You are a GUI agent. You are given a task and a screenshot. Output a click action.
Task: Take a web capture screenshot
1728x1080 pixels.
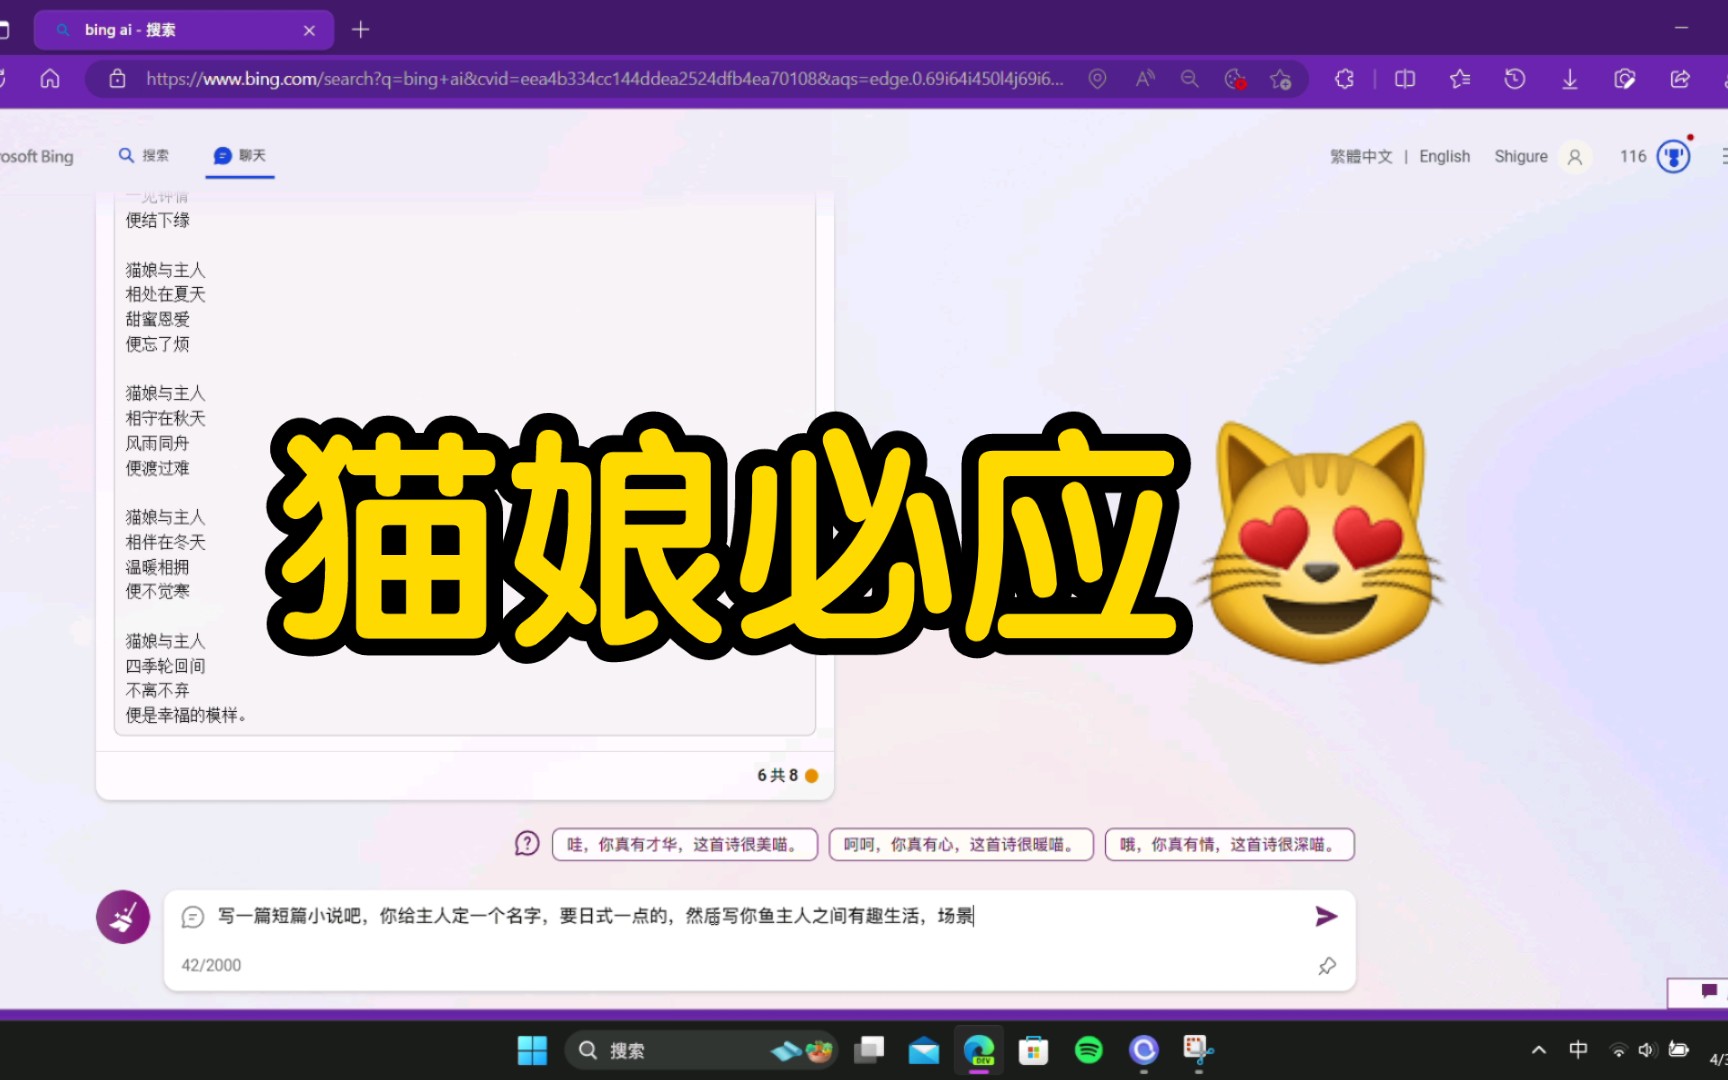click(x=1625, y=79)
